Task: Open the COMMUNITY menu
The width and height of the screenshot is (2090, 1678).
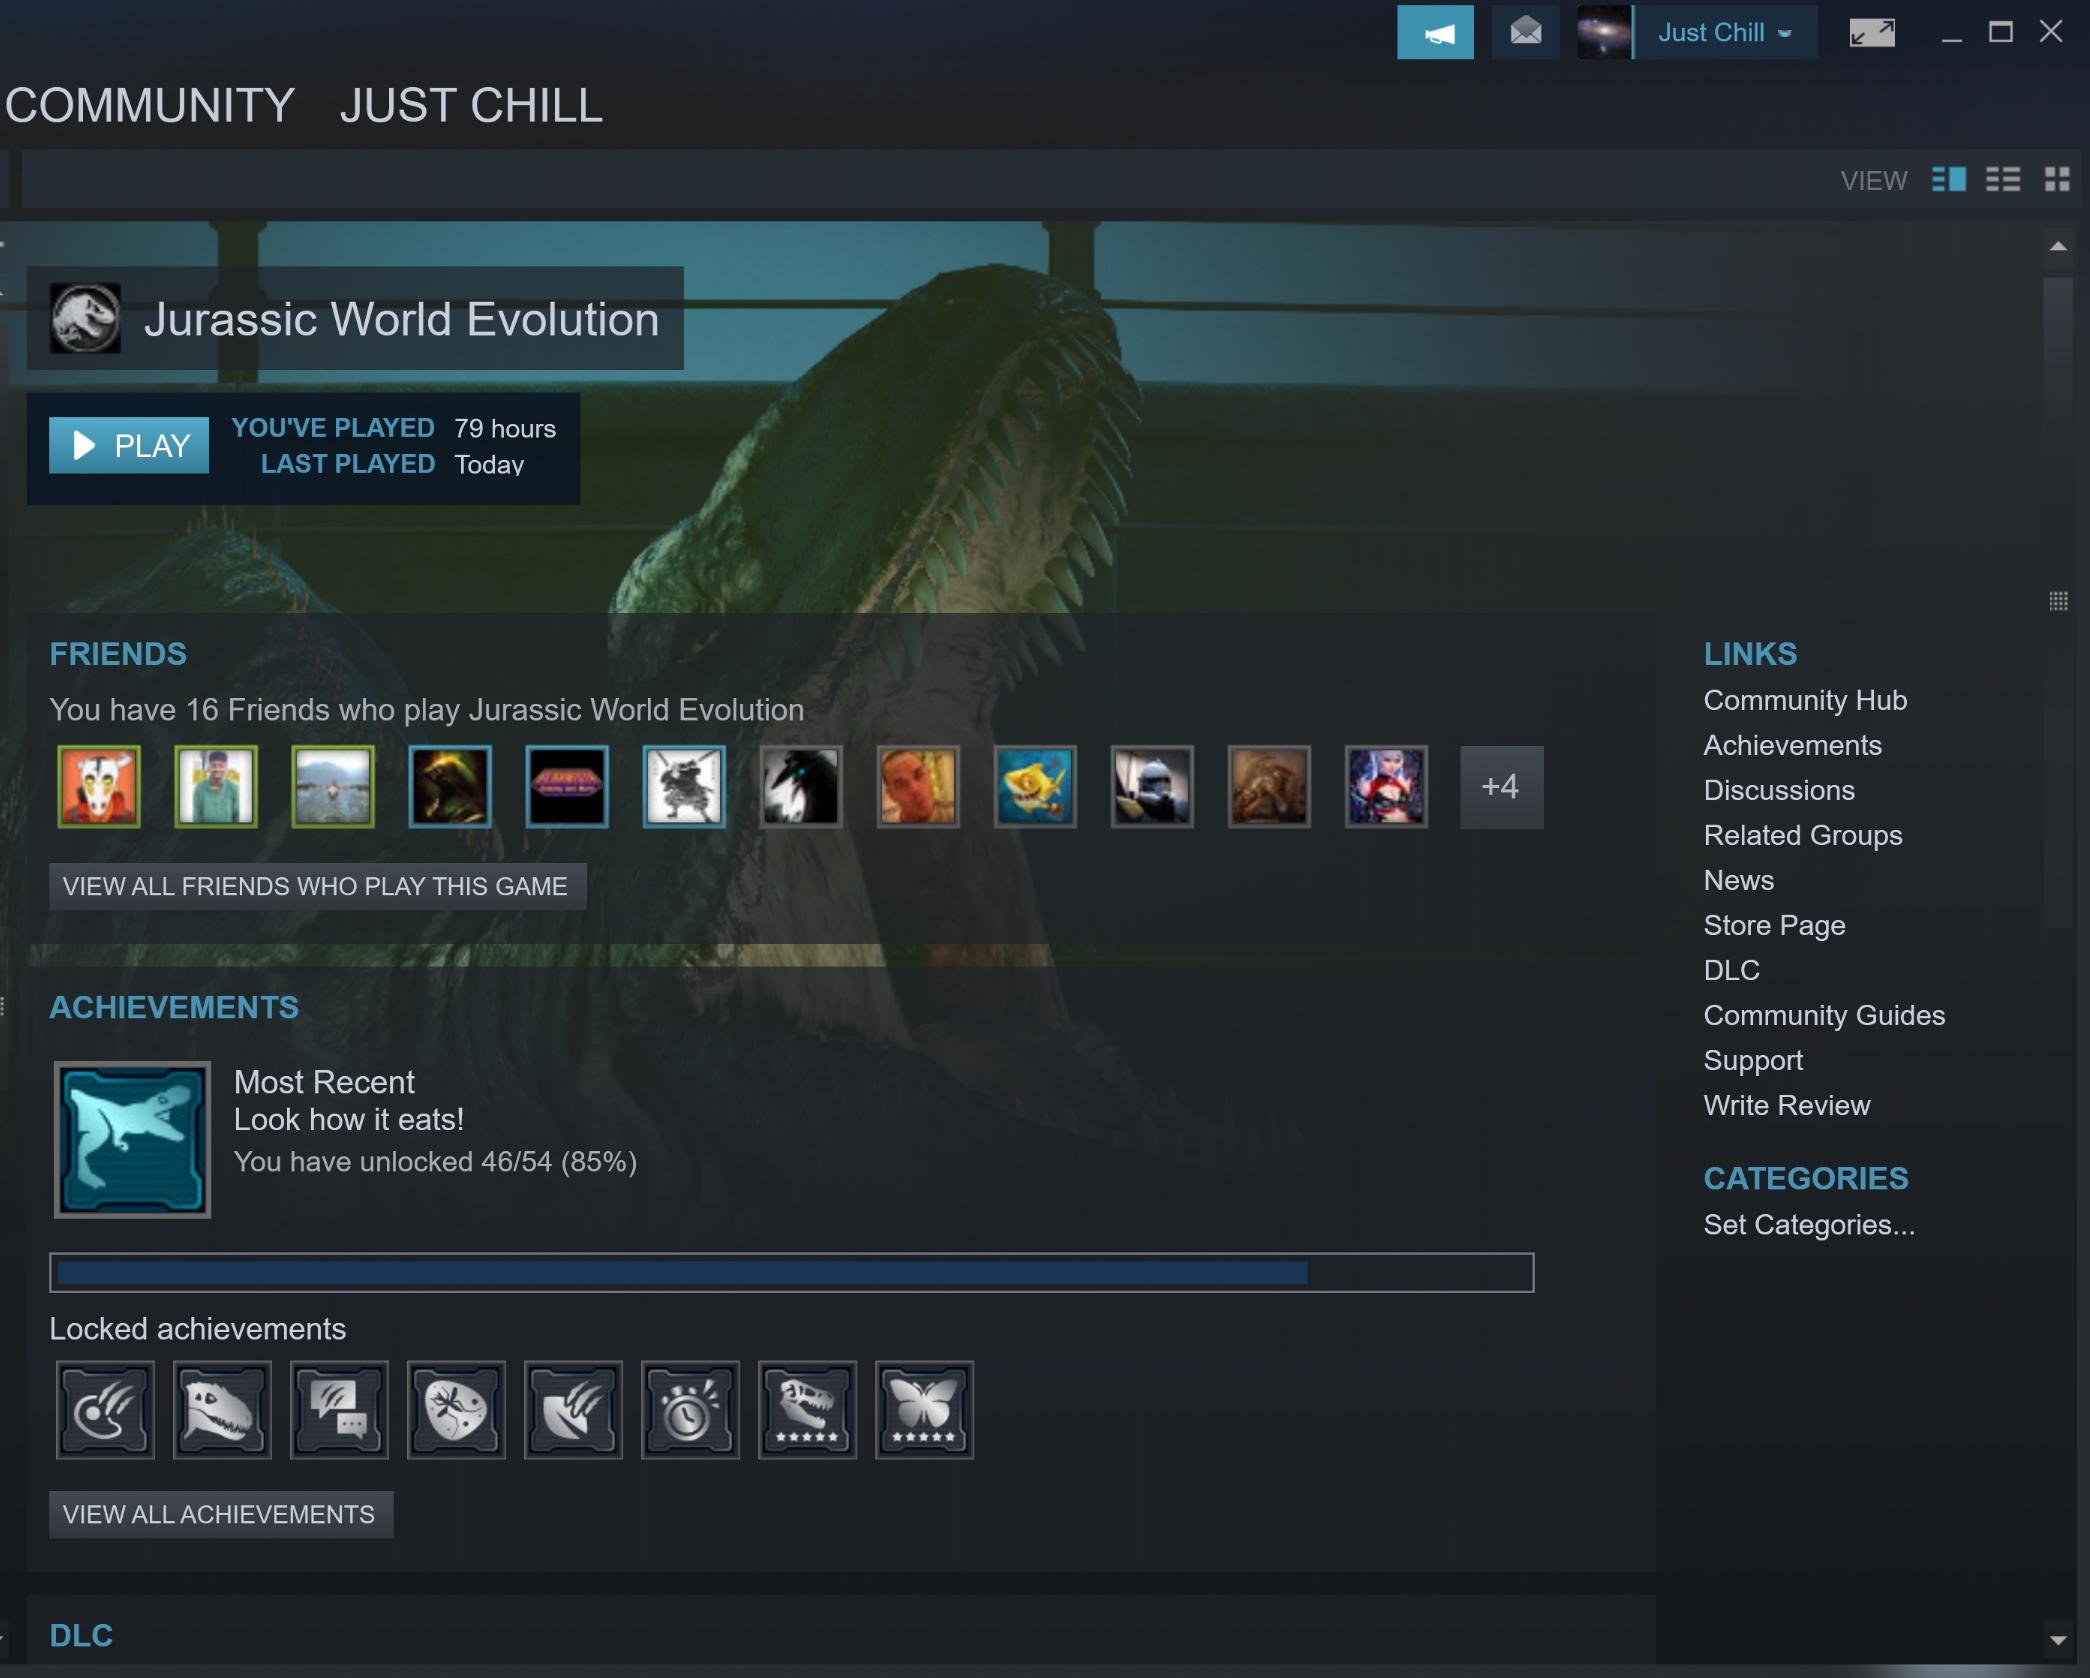Action: tap(150, 106)
